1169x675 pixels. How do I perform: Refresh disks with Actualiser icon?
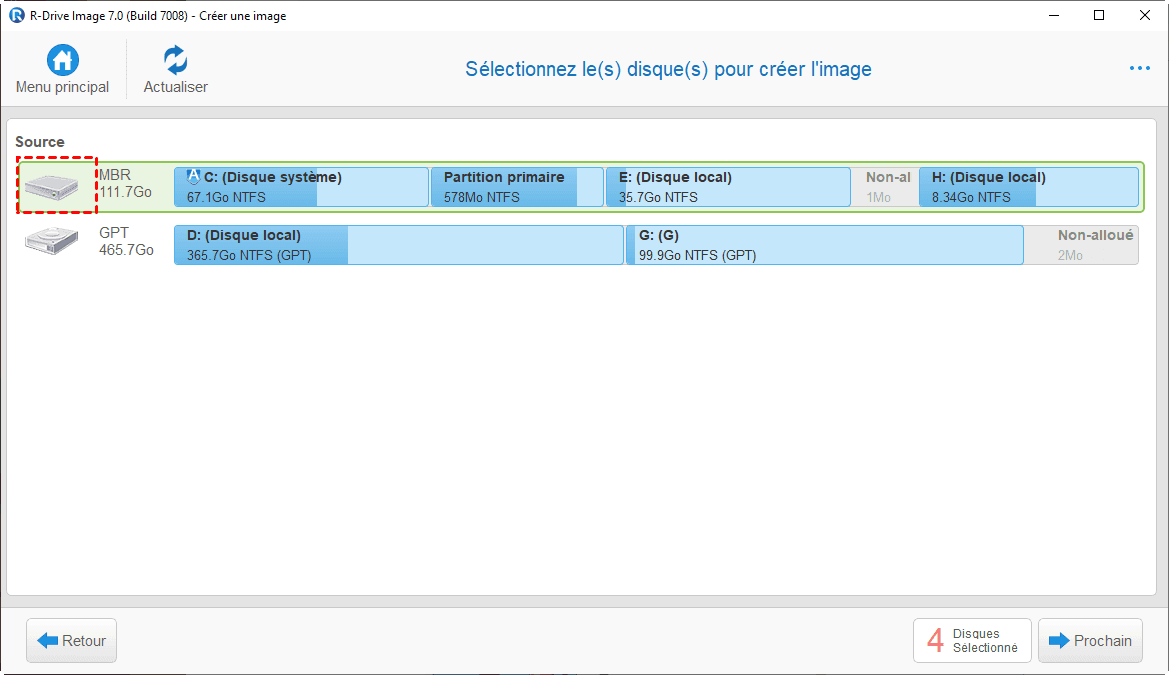pyautogui.click(x=175, y=60)
